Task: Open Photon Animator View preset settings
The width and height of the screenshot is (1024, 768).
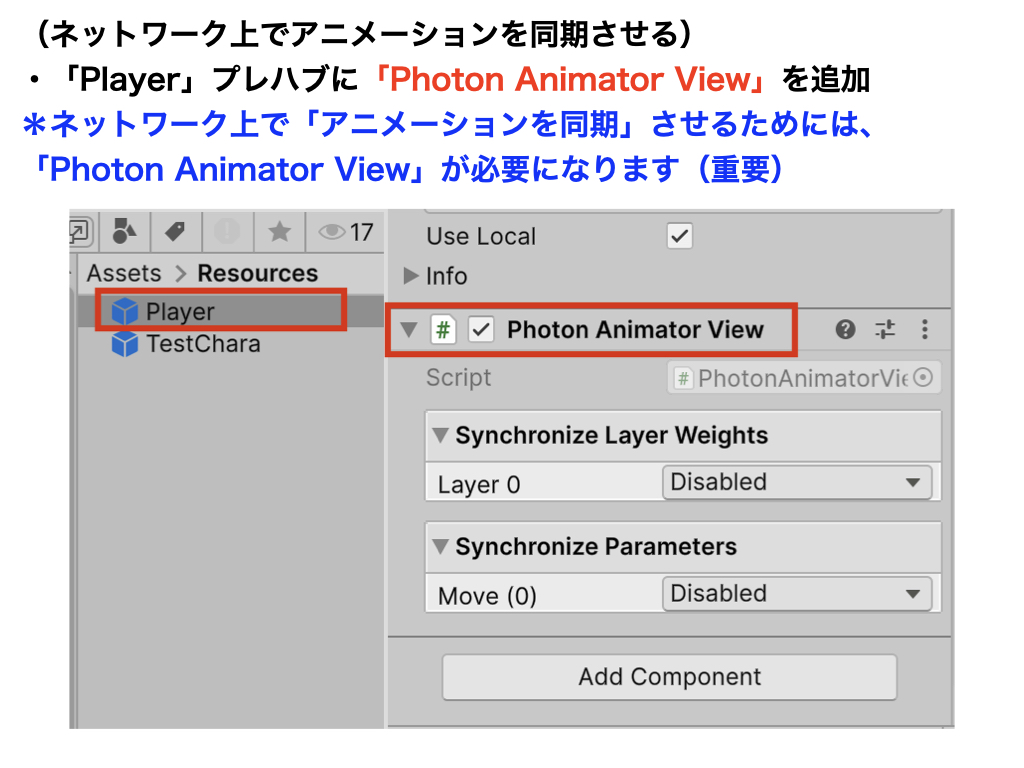Action: click(885, 329)
